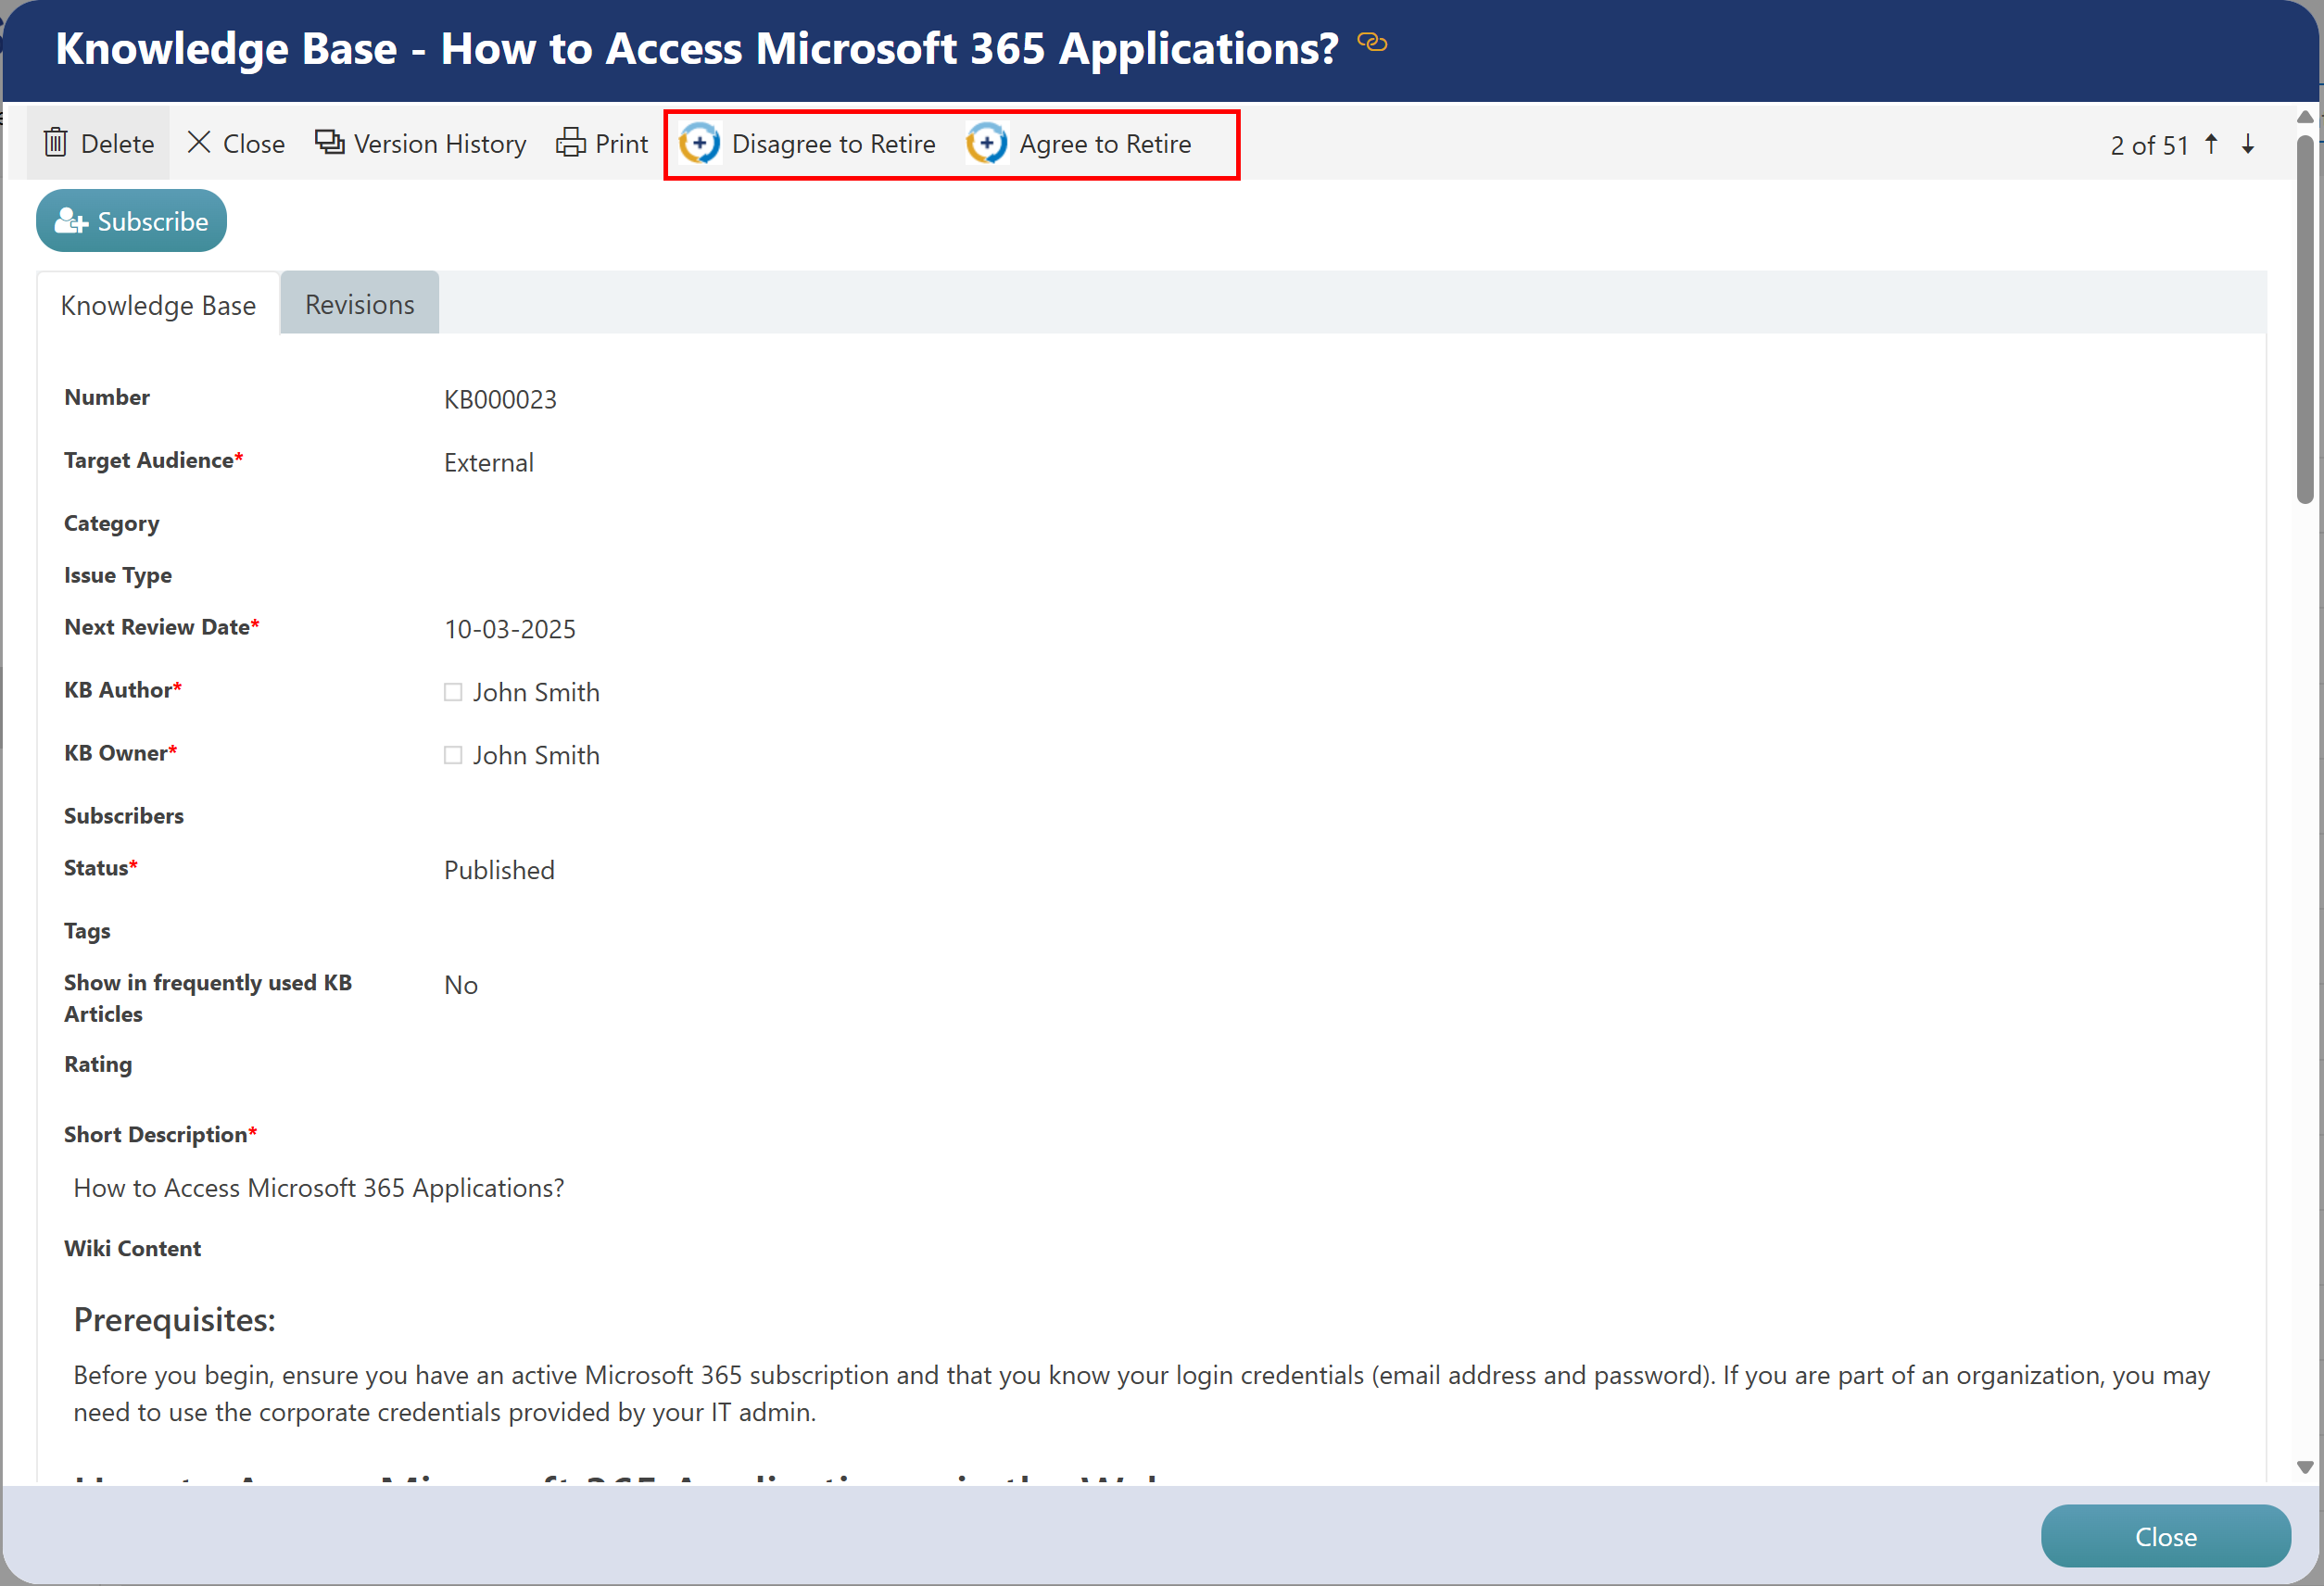Click Disagree to Retire action
Viewport: 2324px width, 1586px height.
point(808,144)
